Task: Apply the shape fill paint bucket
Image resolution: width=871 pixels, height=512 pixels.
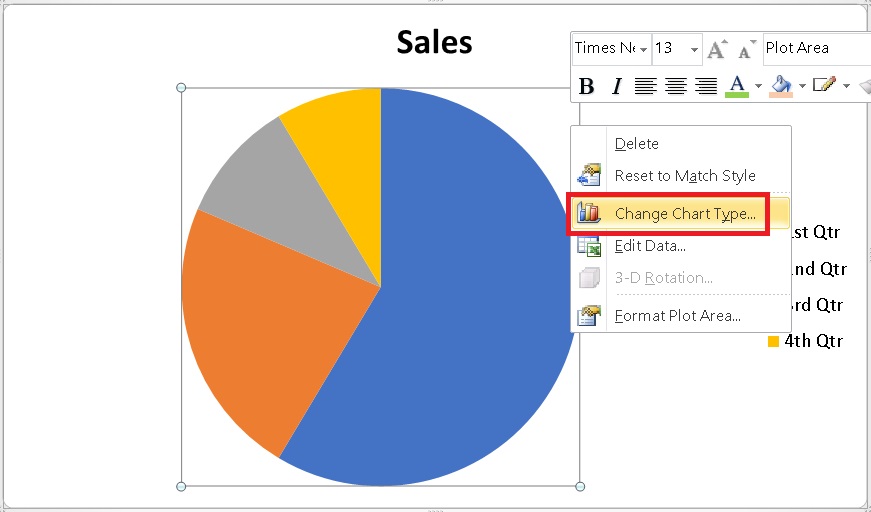Action: [781, 86]
